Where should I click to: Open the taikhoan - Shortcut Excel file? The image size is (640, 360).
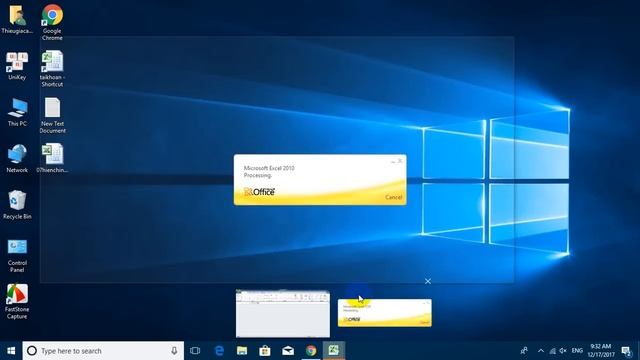(52, 69)
